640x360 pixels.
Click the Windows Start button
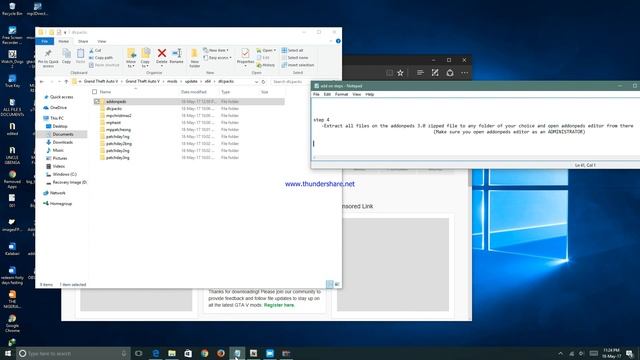(8, 353)
